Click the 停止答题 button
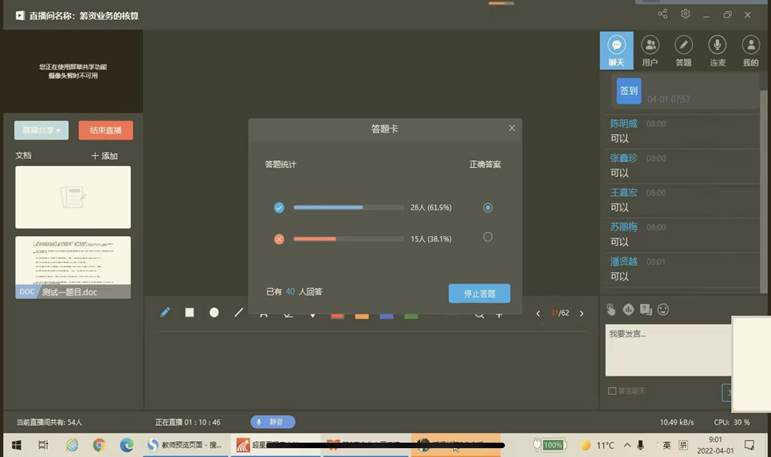This screenshot has width=771, height=457. (x=479, y=293)
